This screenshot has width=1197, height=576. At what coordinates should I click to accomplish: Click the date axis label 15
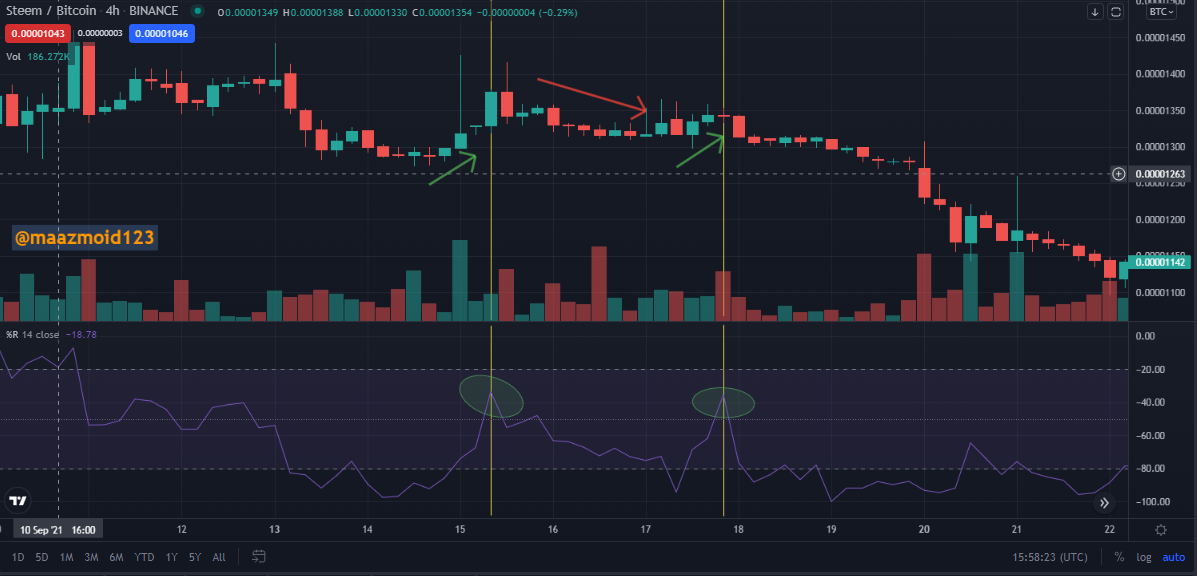pyautogui.click(x=460, y=530)
